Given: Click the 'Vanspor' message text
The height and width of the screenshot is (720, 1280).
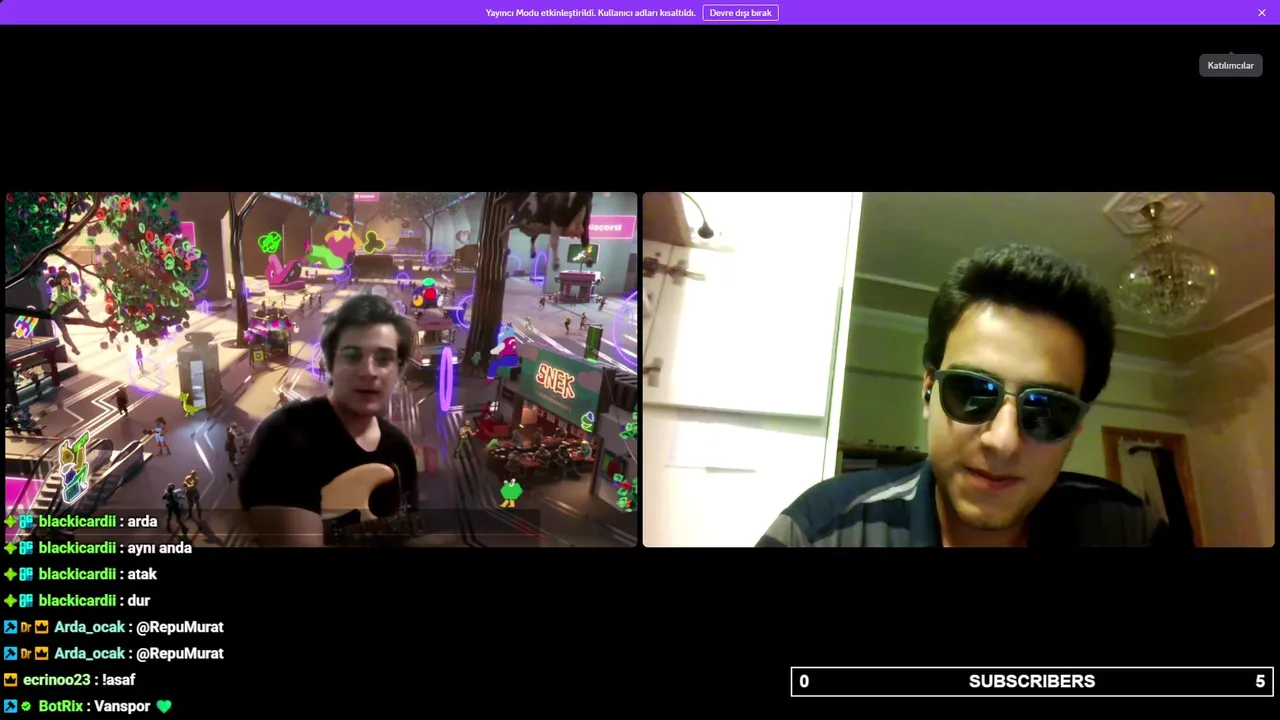Looking at the screenshot, I should [x=122, y=706].
